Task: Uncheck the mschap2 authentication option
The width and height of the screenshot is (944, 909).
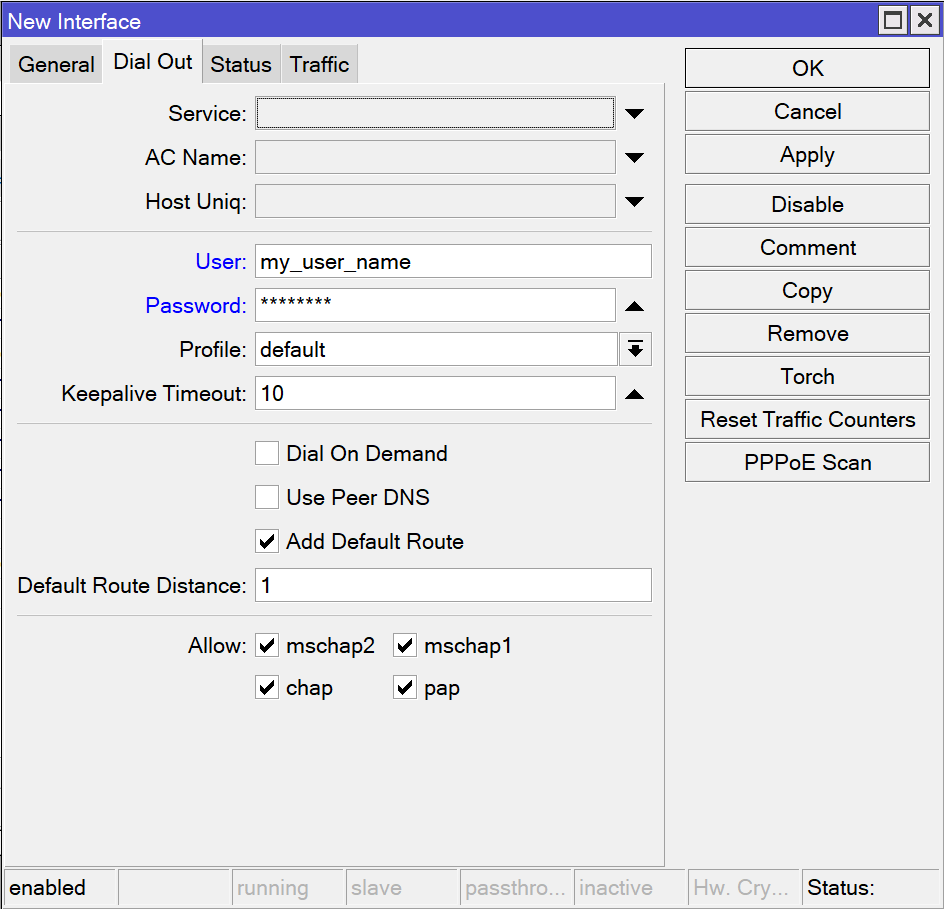Action: (x=267, y=646)
